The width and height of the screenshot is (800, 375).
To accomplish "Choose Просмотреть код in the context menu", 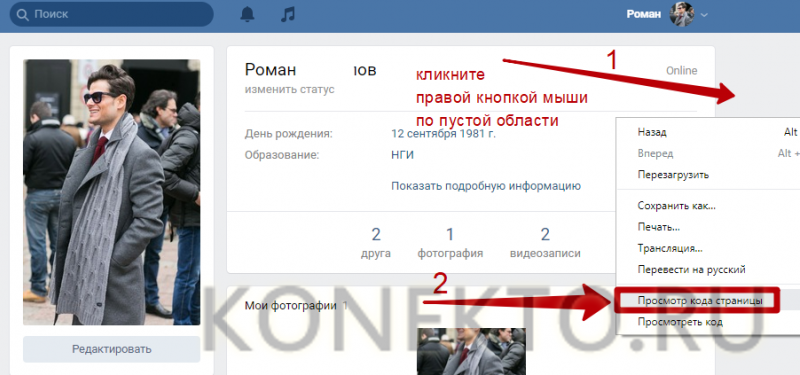I will (680, 322).
